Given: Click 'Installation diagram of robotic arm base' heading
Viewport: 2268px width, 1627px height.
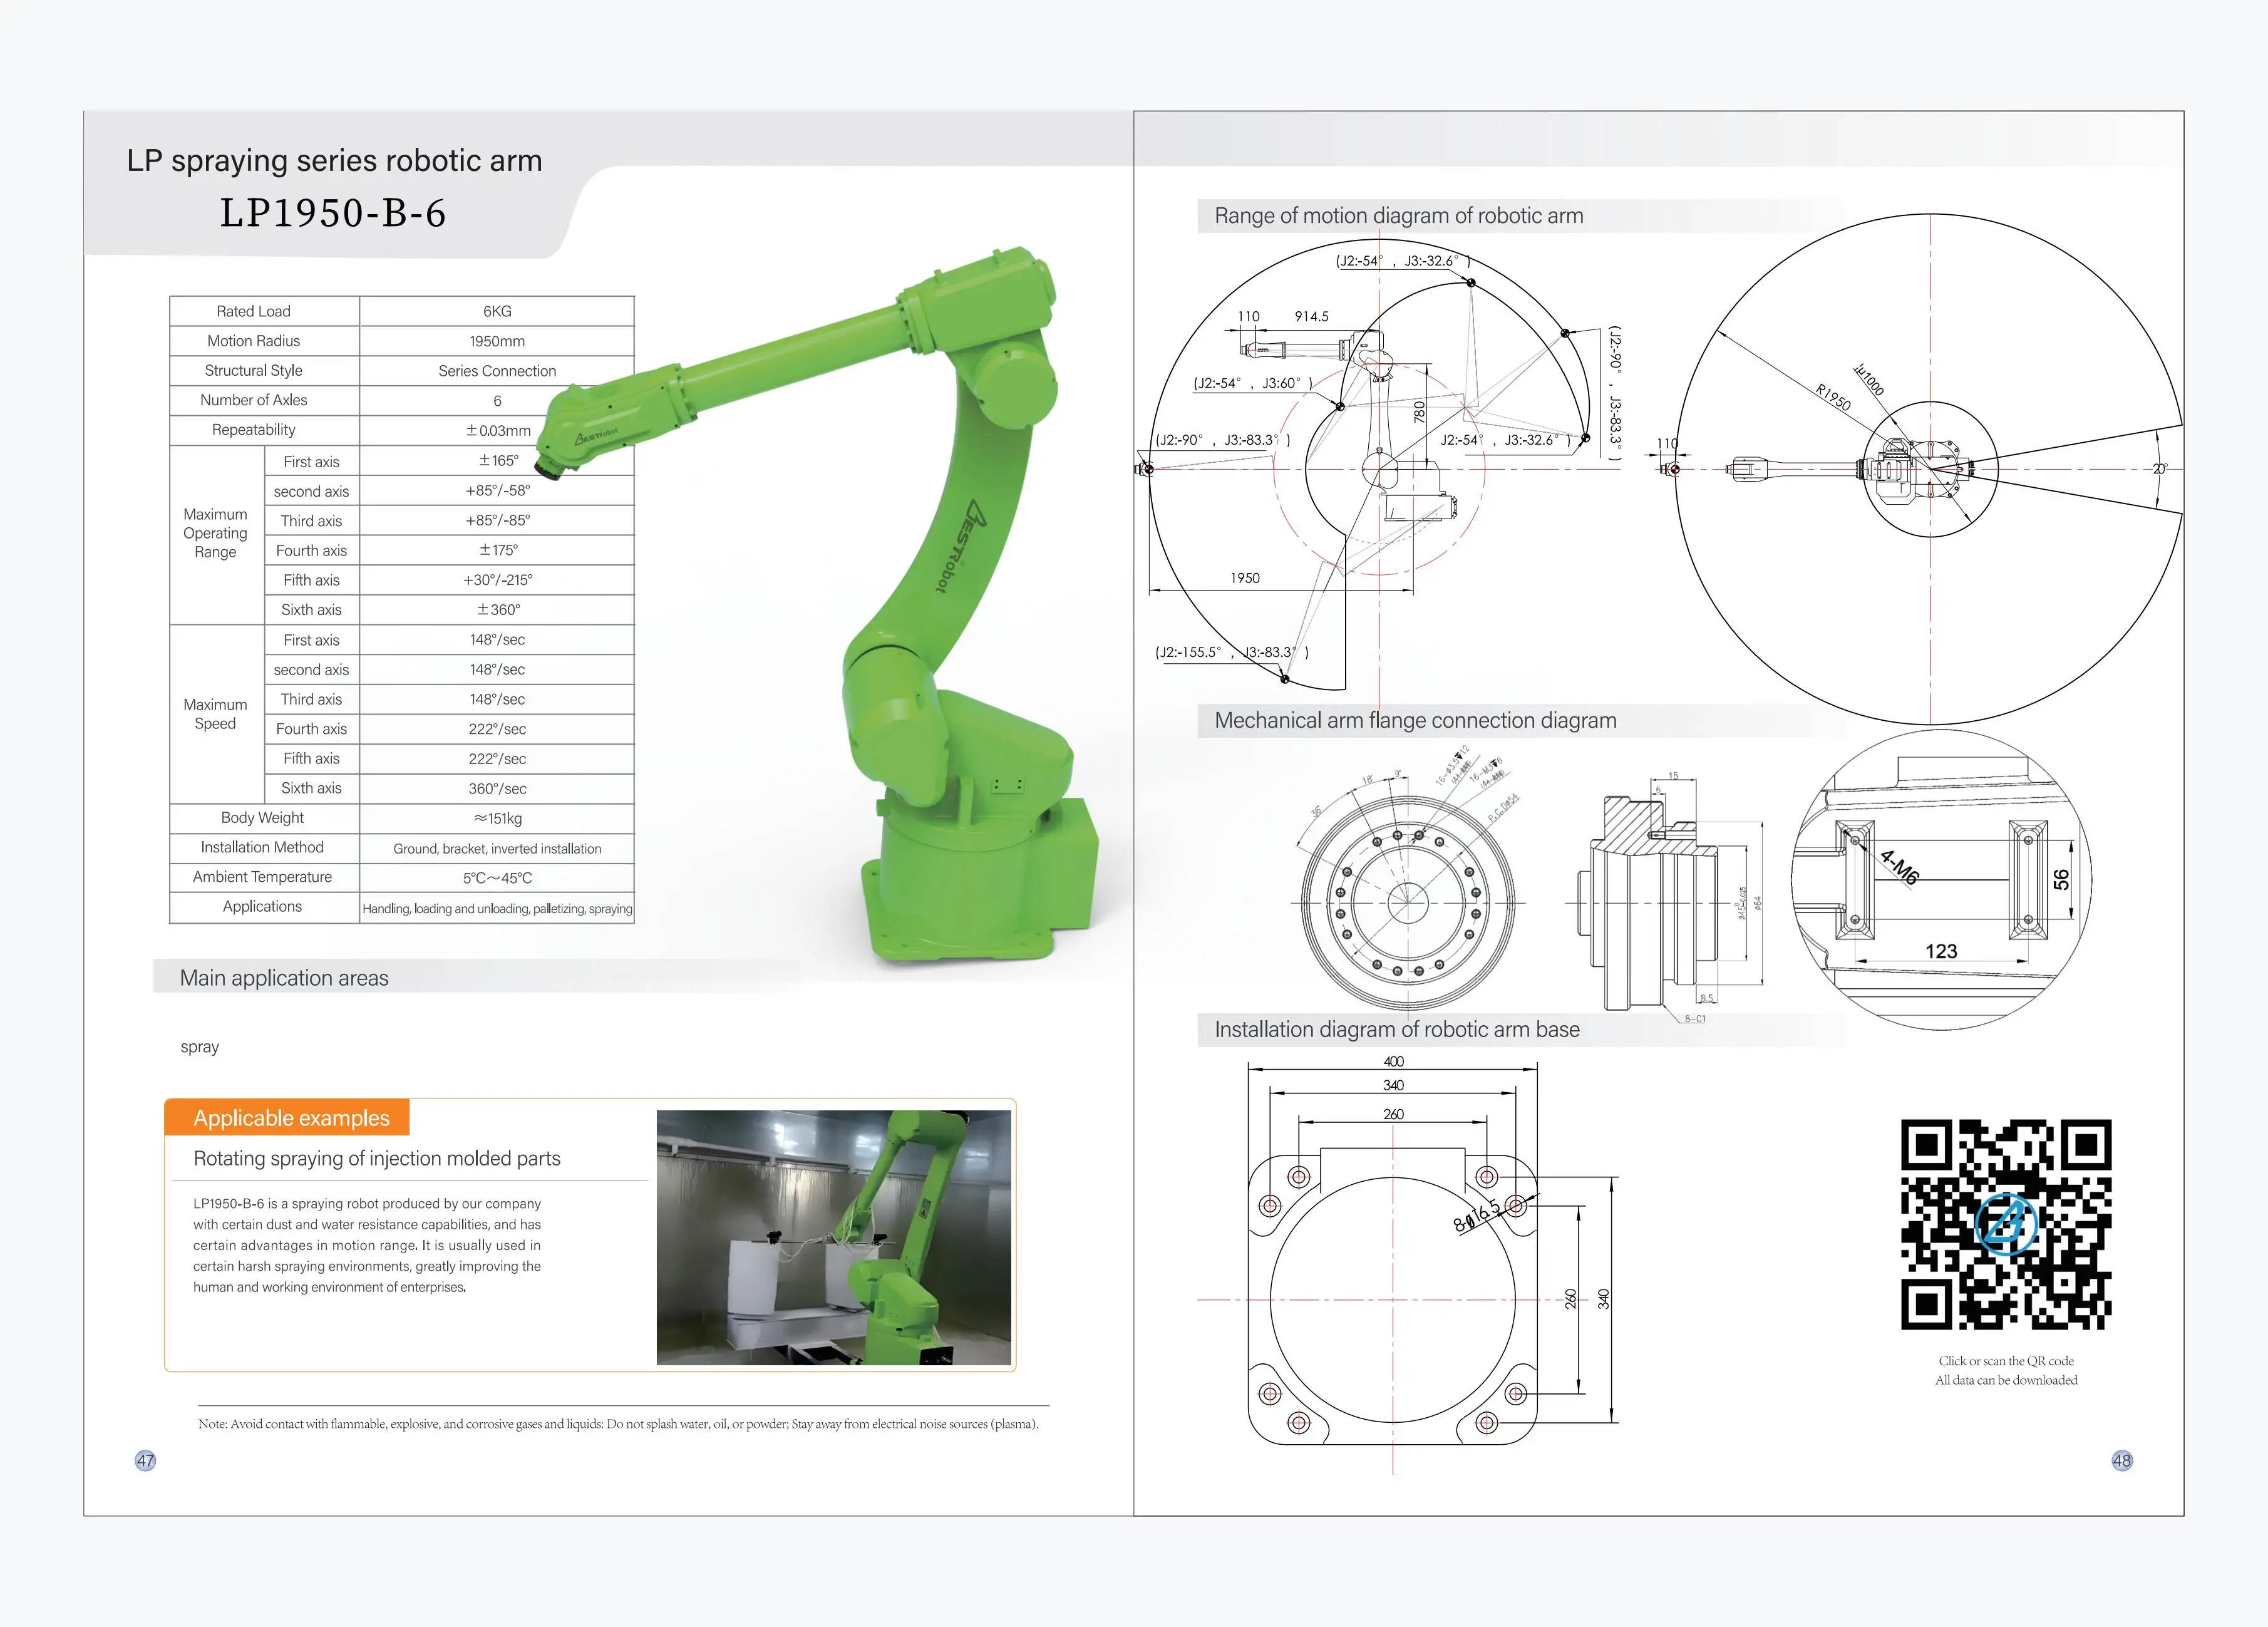Looking at the screenshot, I should 1397,1029.
